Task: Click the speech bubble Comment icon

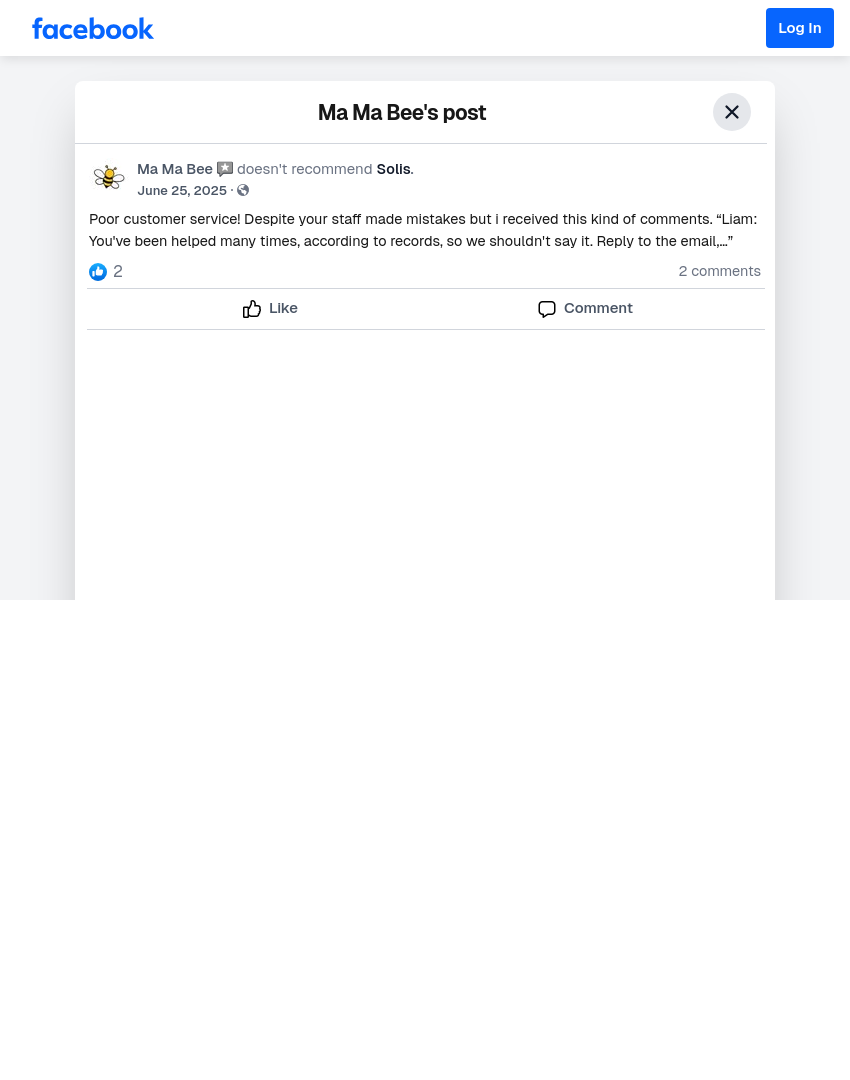Action: coord(547,309)
